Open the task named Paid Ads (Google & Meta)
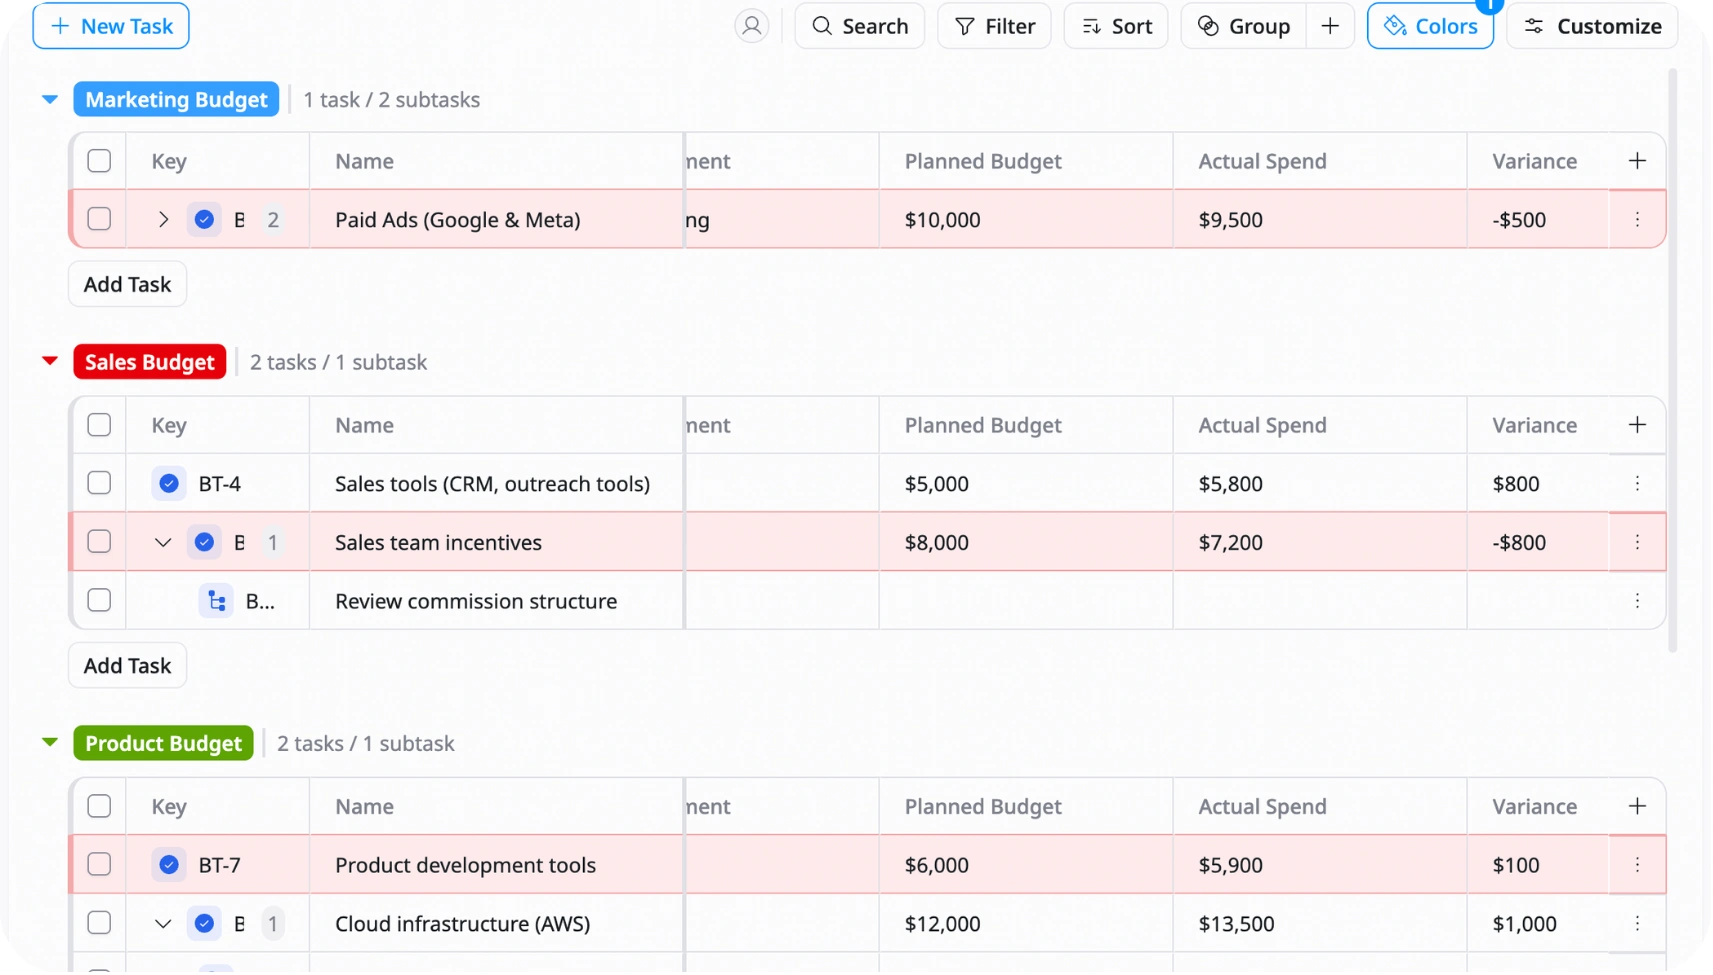Screen dimensions: 1713x975 pos(457,220)
